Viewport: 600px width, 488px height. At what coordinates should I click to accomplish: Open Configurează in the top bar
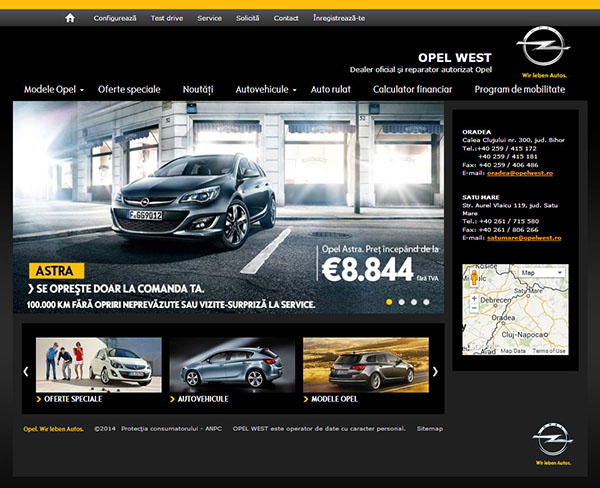(x=115, y=18)
